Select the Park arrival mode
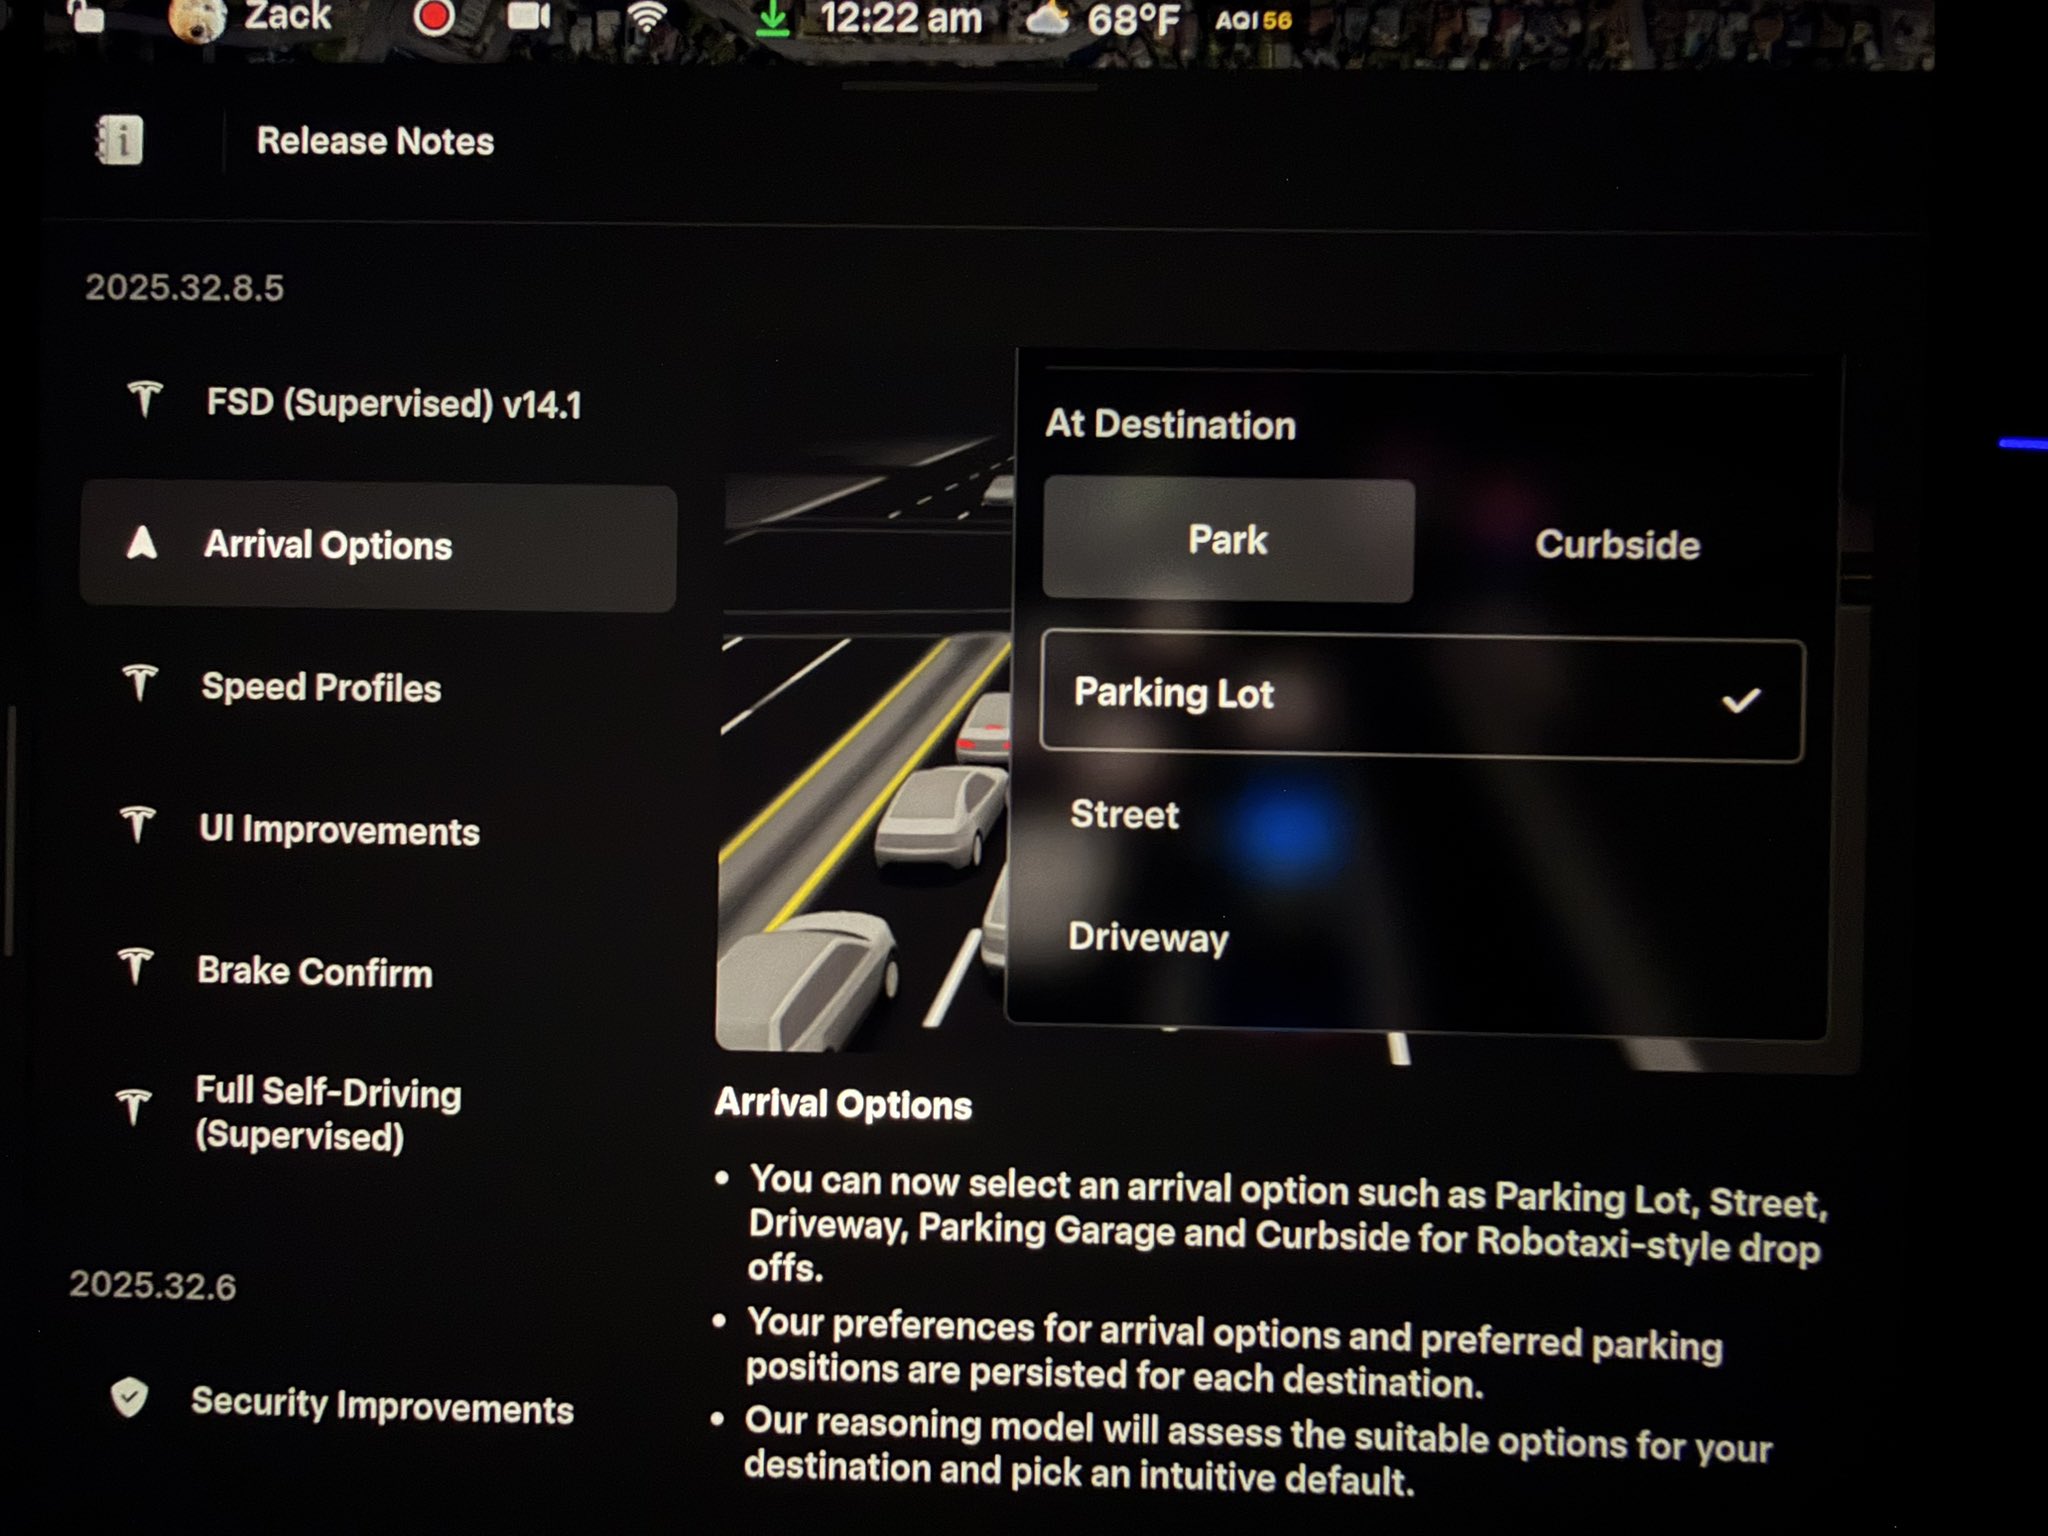Image resolution: width=2048 pixels, height=1536 pixels. pyautogui.click(x=1227, y=541)
